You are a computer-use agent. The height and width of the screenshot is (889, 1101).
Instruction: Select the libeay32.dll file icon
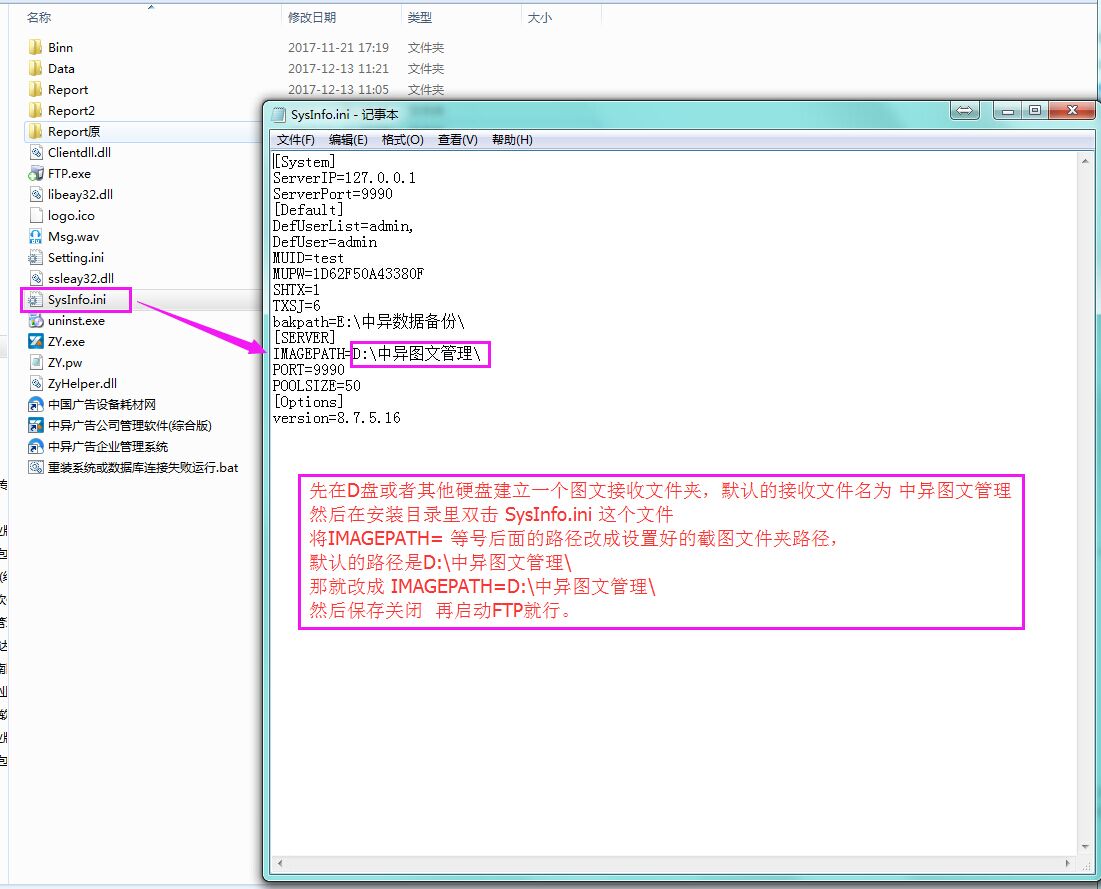pyautogui.click(x=36, y=195)
